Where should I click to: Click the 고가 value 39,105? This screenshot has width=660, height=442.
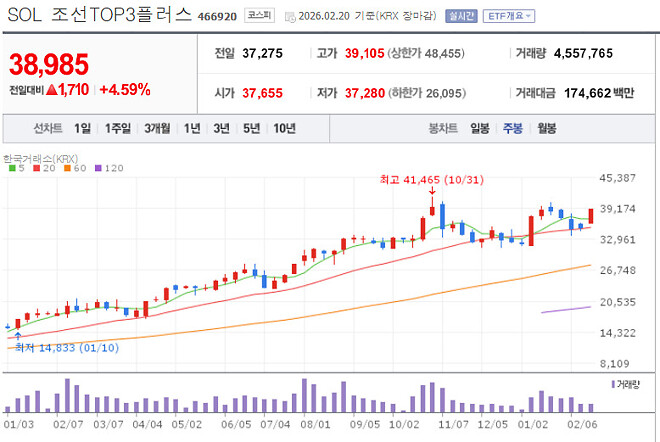[365, 53]
